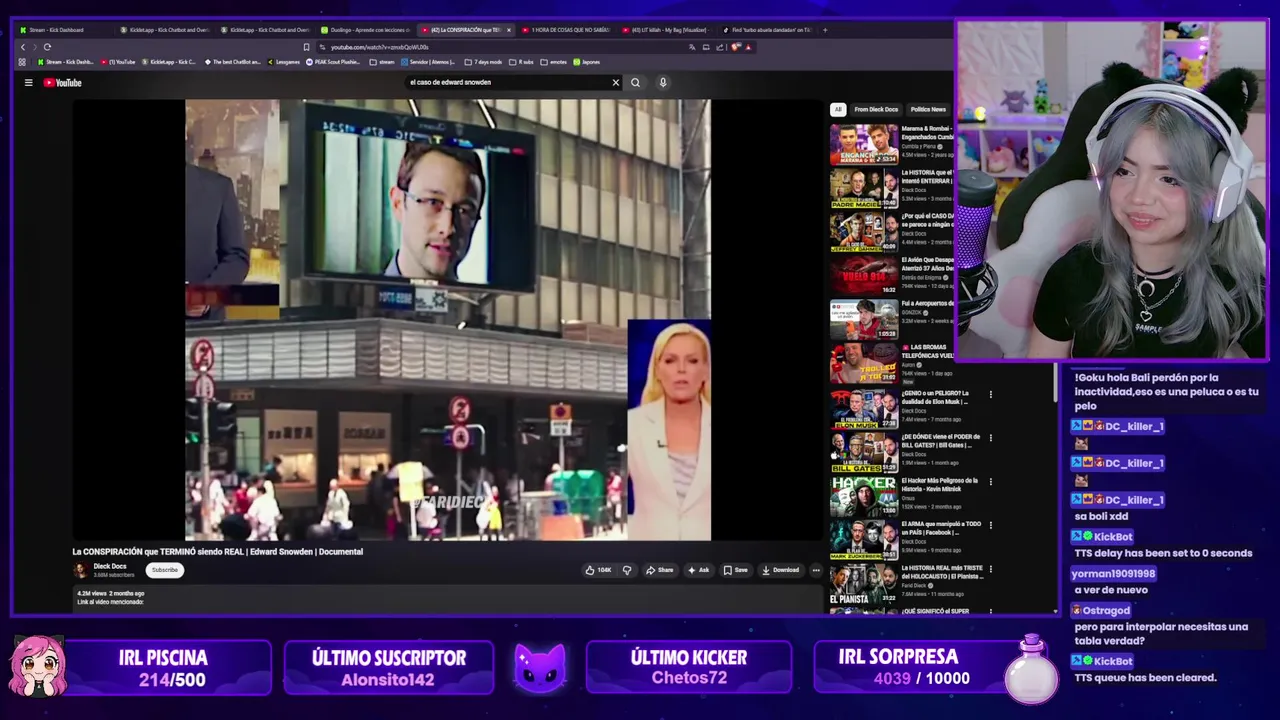Screen dimensions: 1280x720
Task: Click the title 'El Hacker Más Peligroso'
Action: tap(940, 484)
